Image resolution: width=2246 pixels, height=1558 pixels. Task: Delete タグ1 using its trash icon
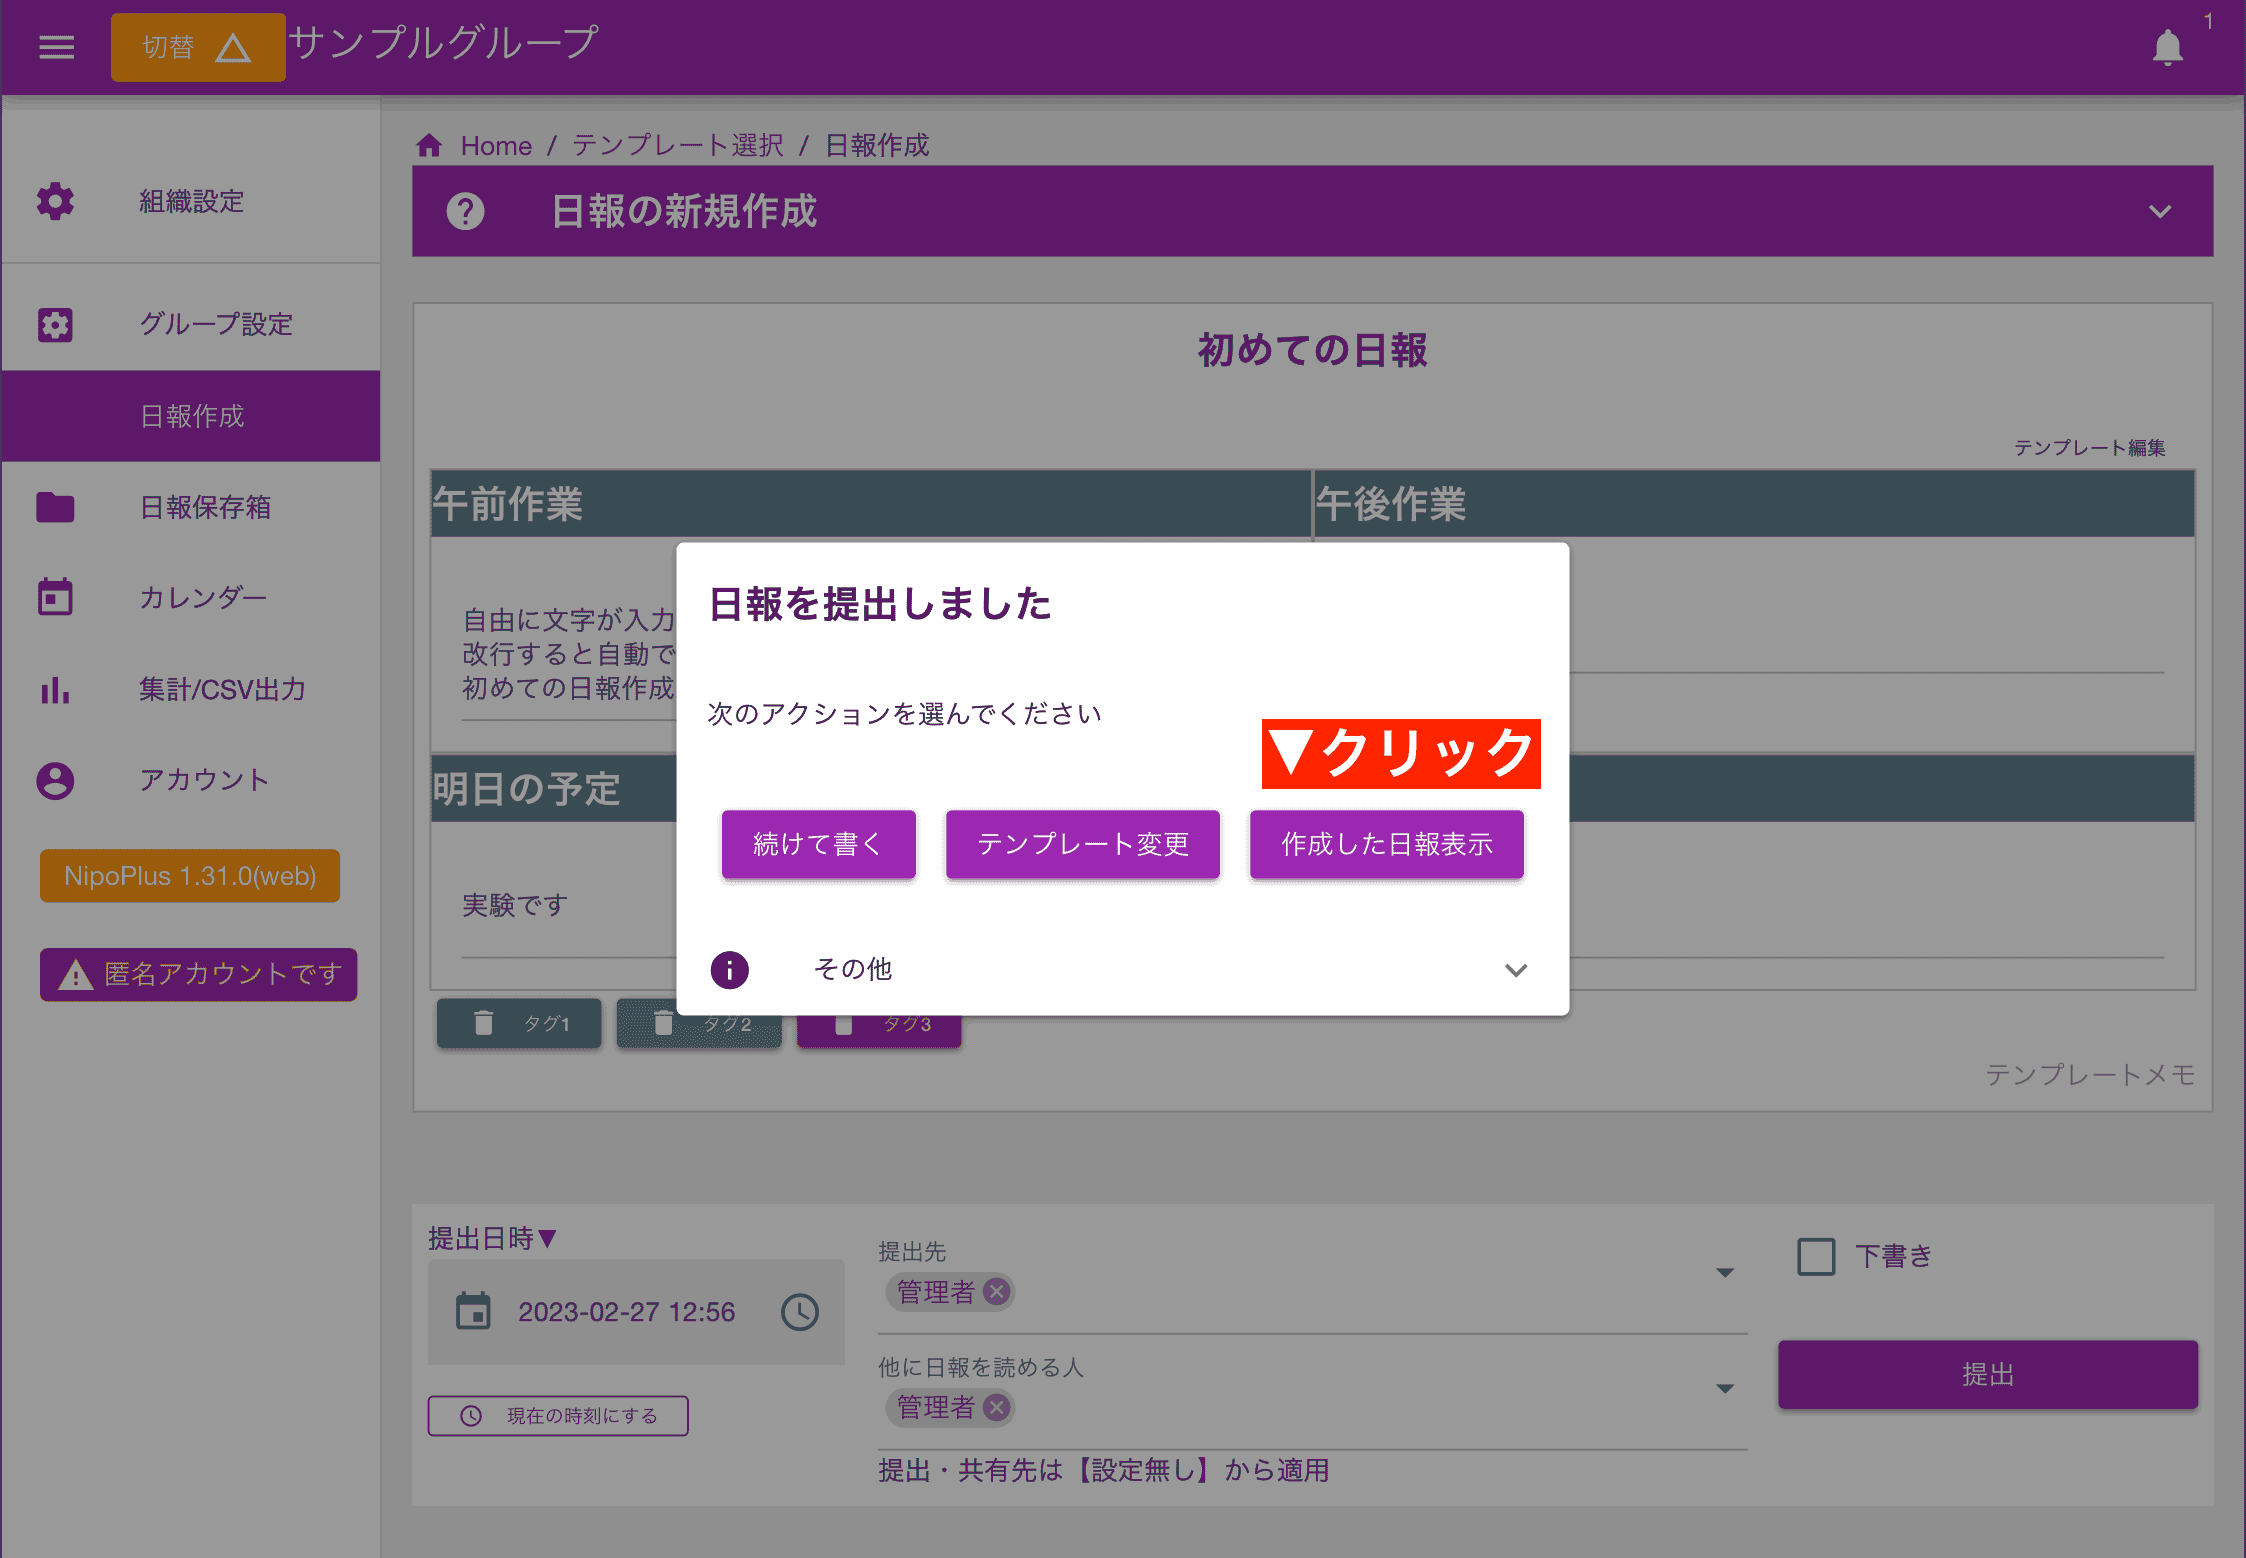click(x=484, y=1023)
